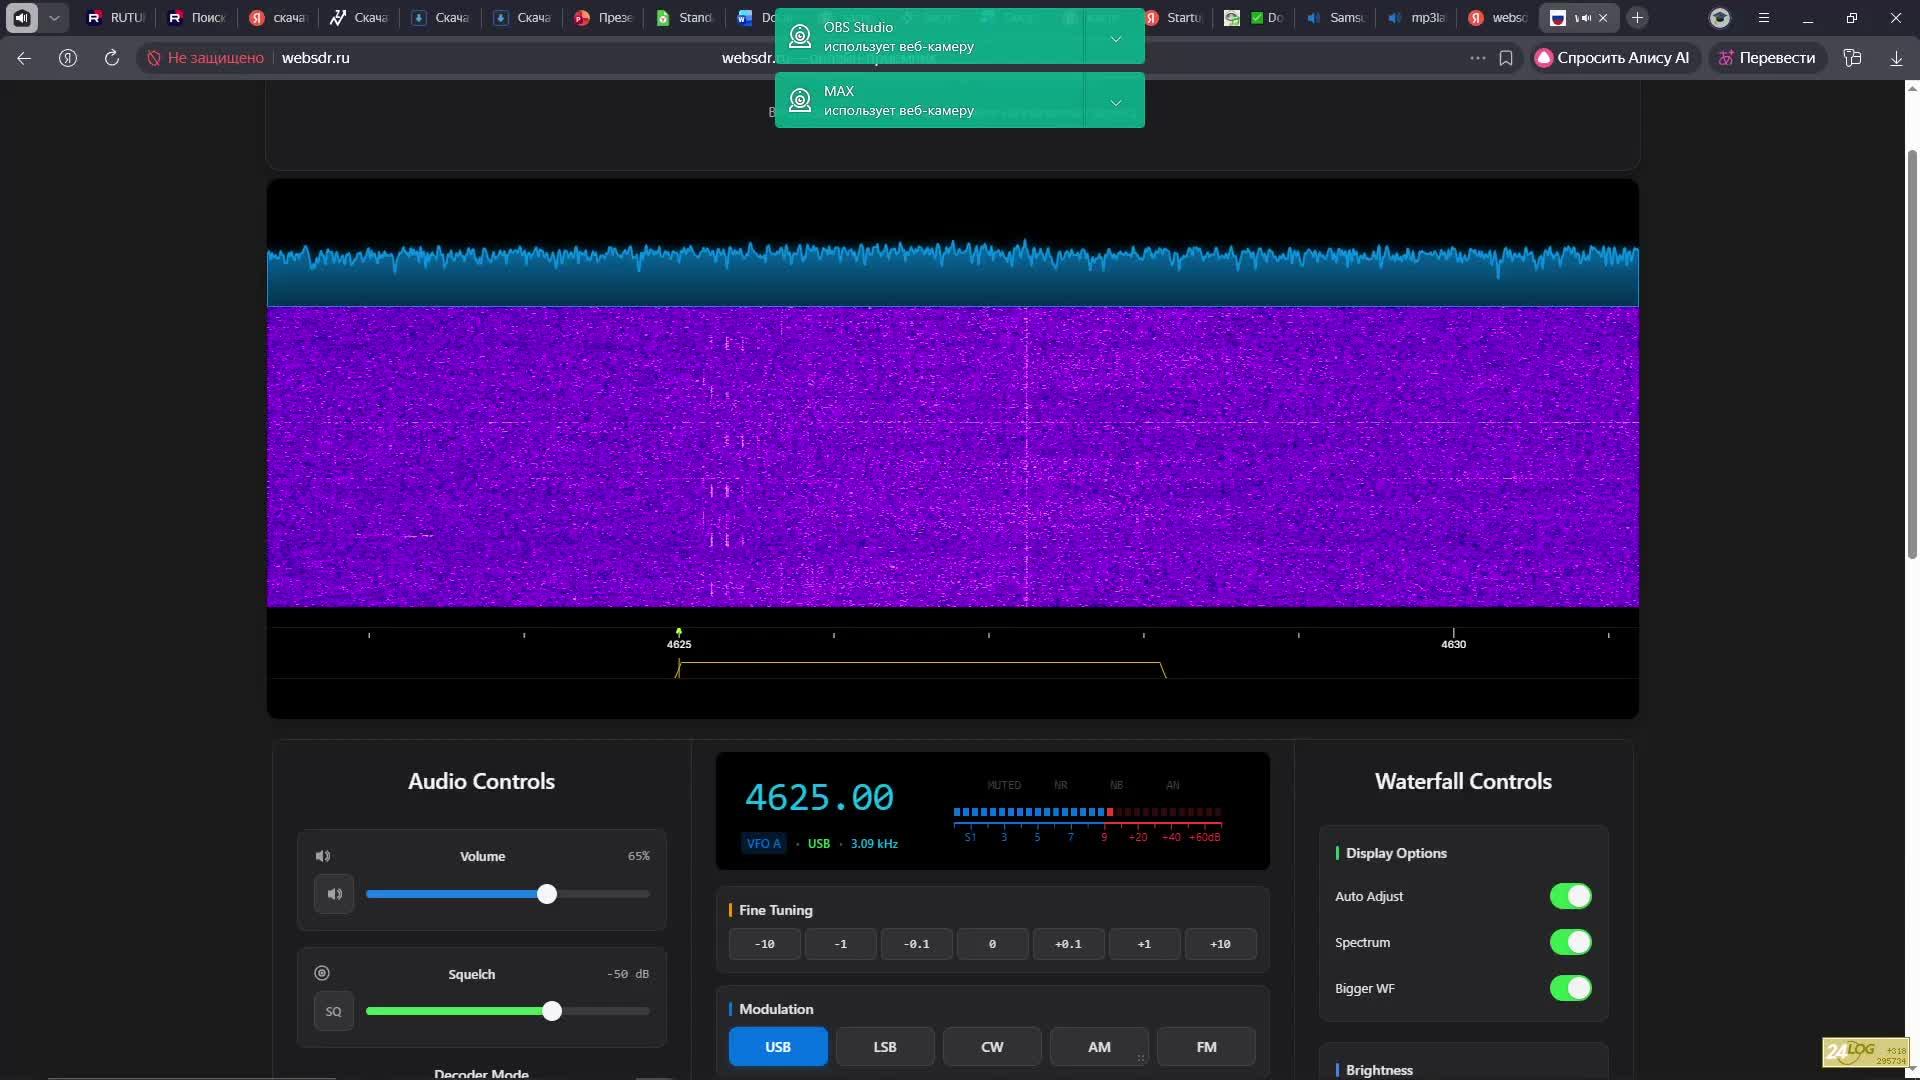Image resolution: width=1920 pixels, height=1080 pixels.
Task: Click the three-dots page options icon
Action: (x=1477, y=58)
